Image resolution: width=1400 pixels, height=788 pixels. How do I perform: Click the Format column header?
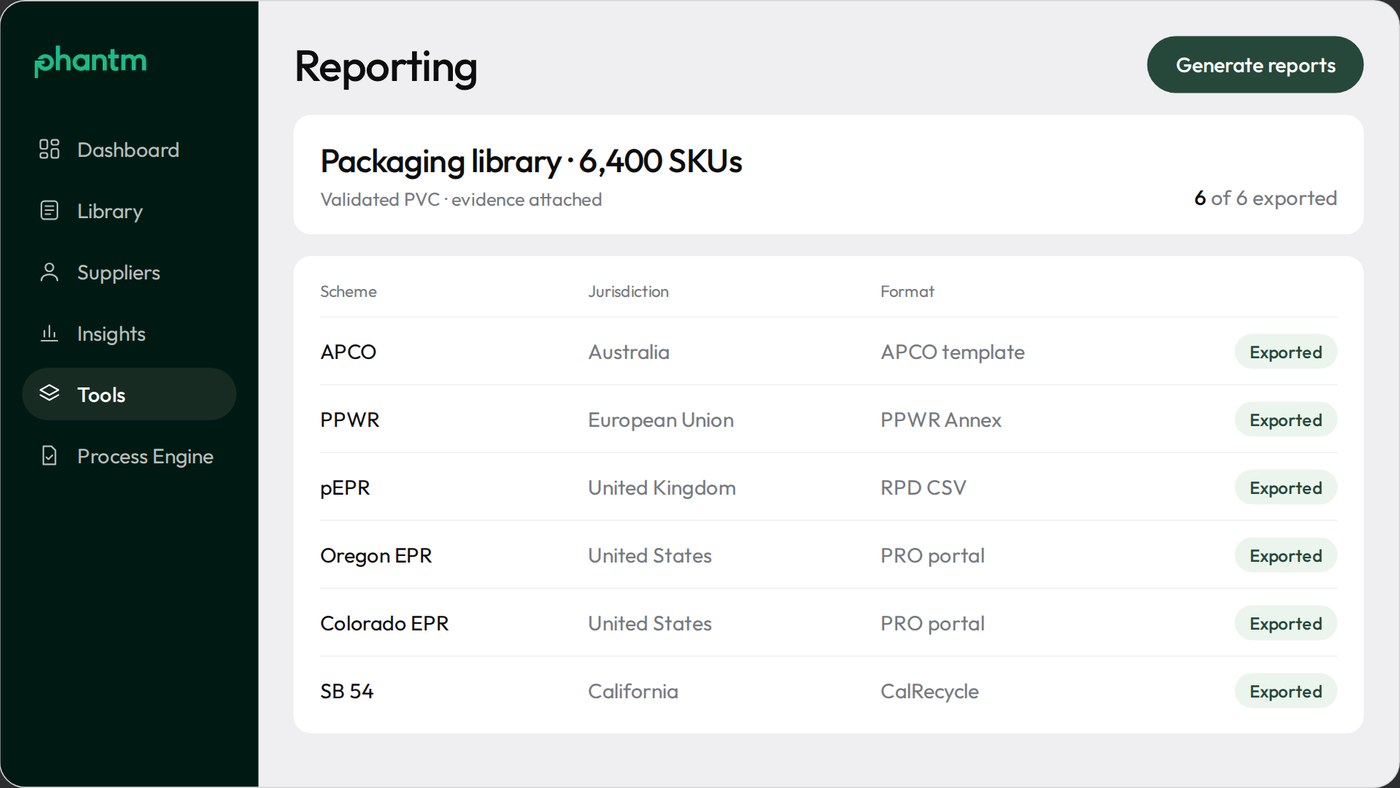click(907, 292)
